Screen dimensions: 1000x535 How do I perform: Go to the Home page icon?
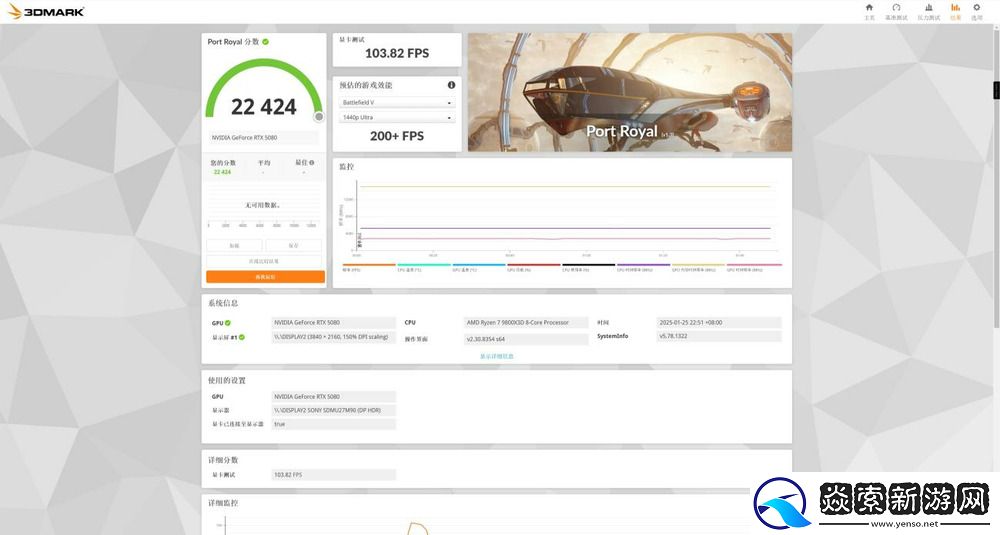coord(868,10)
